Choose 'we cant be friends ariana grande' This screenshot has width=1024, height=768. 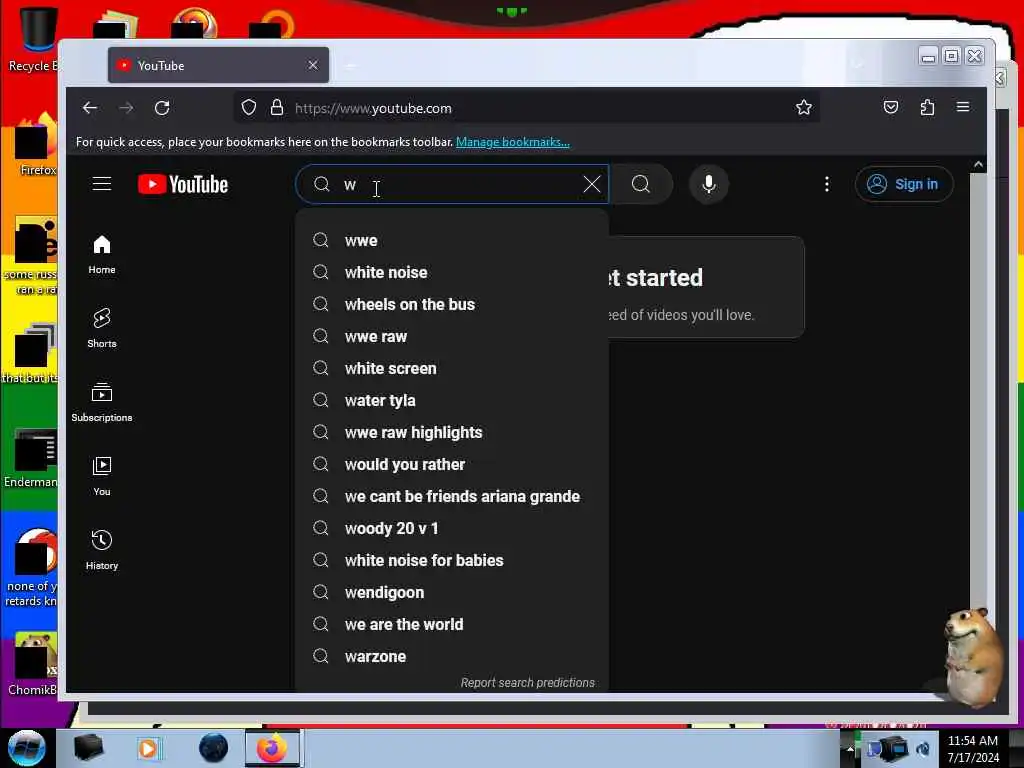click(x=452, y=496)
